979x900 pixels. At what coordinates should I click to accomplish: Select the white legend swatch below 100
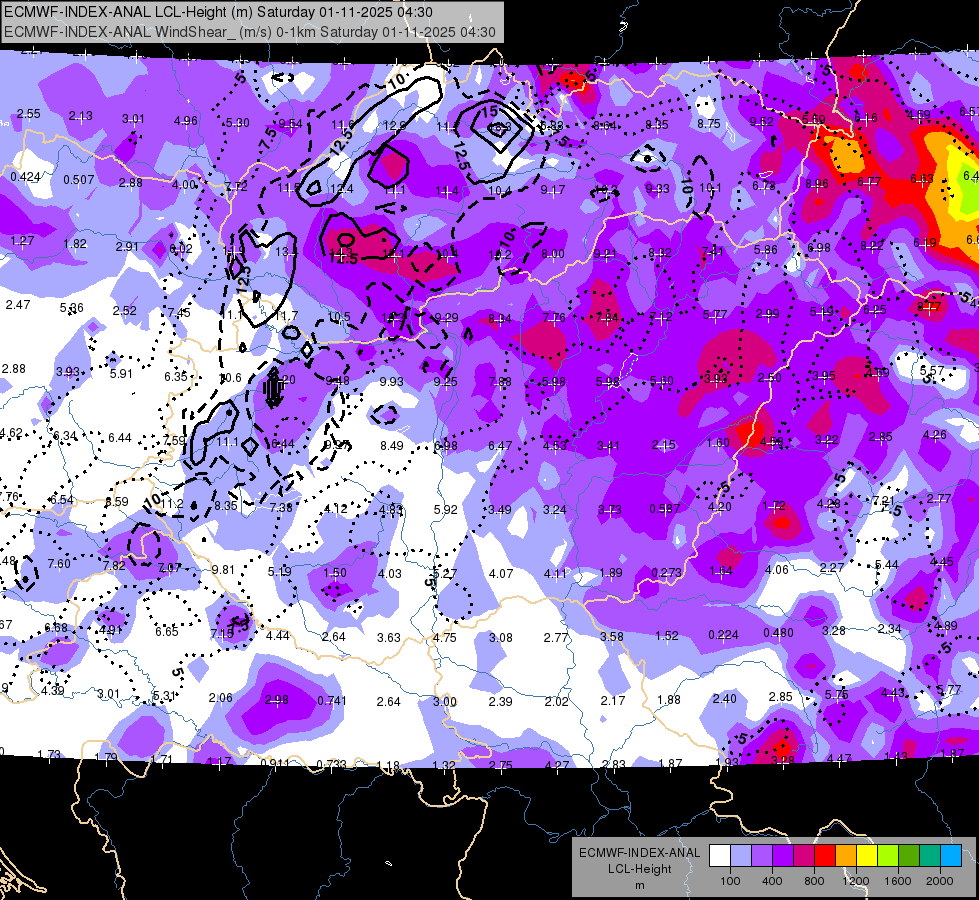(720, 856)
